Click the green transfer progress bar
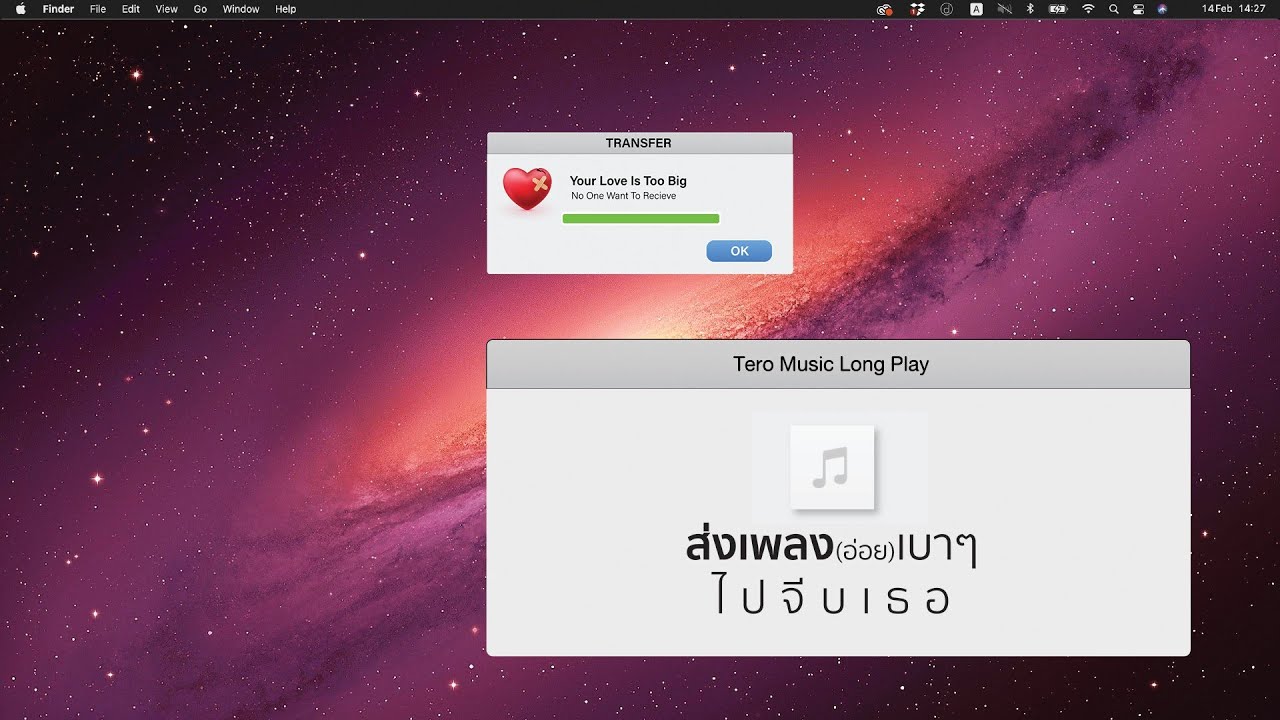 tap(641, 218)
